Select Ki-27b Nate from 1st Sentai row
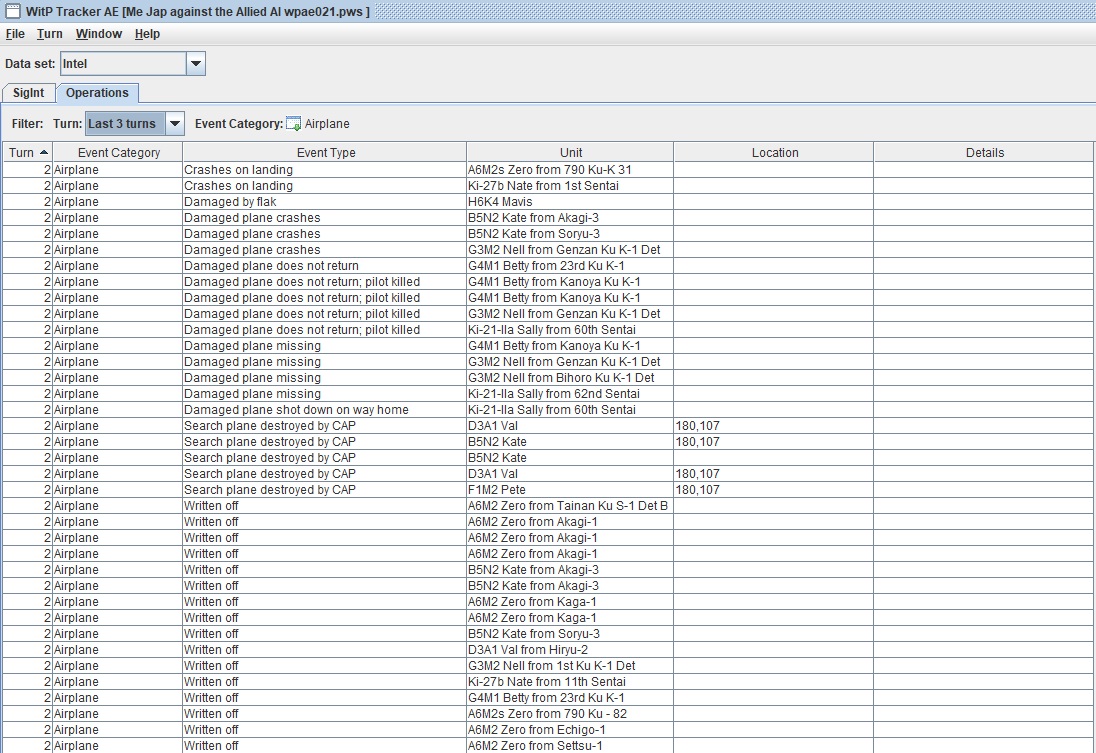The image size is (1096, 753). [x=548, y=186]
